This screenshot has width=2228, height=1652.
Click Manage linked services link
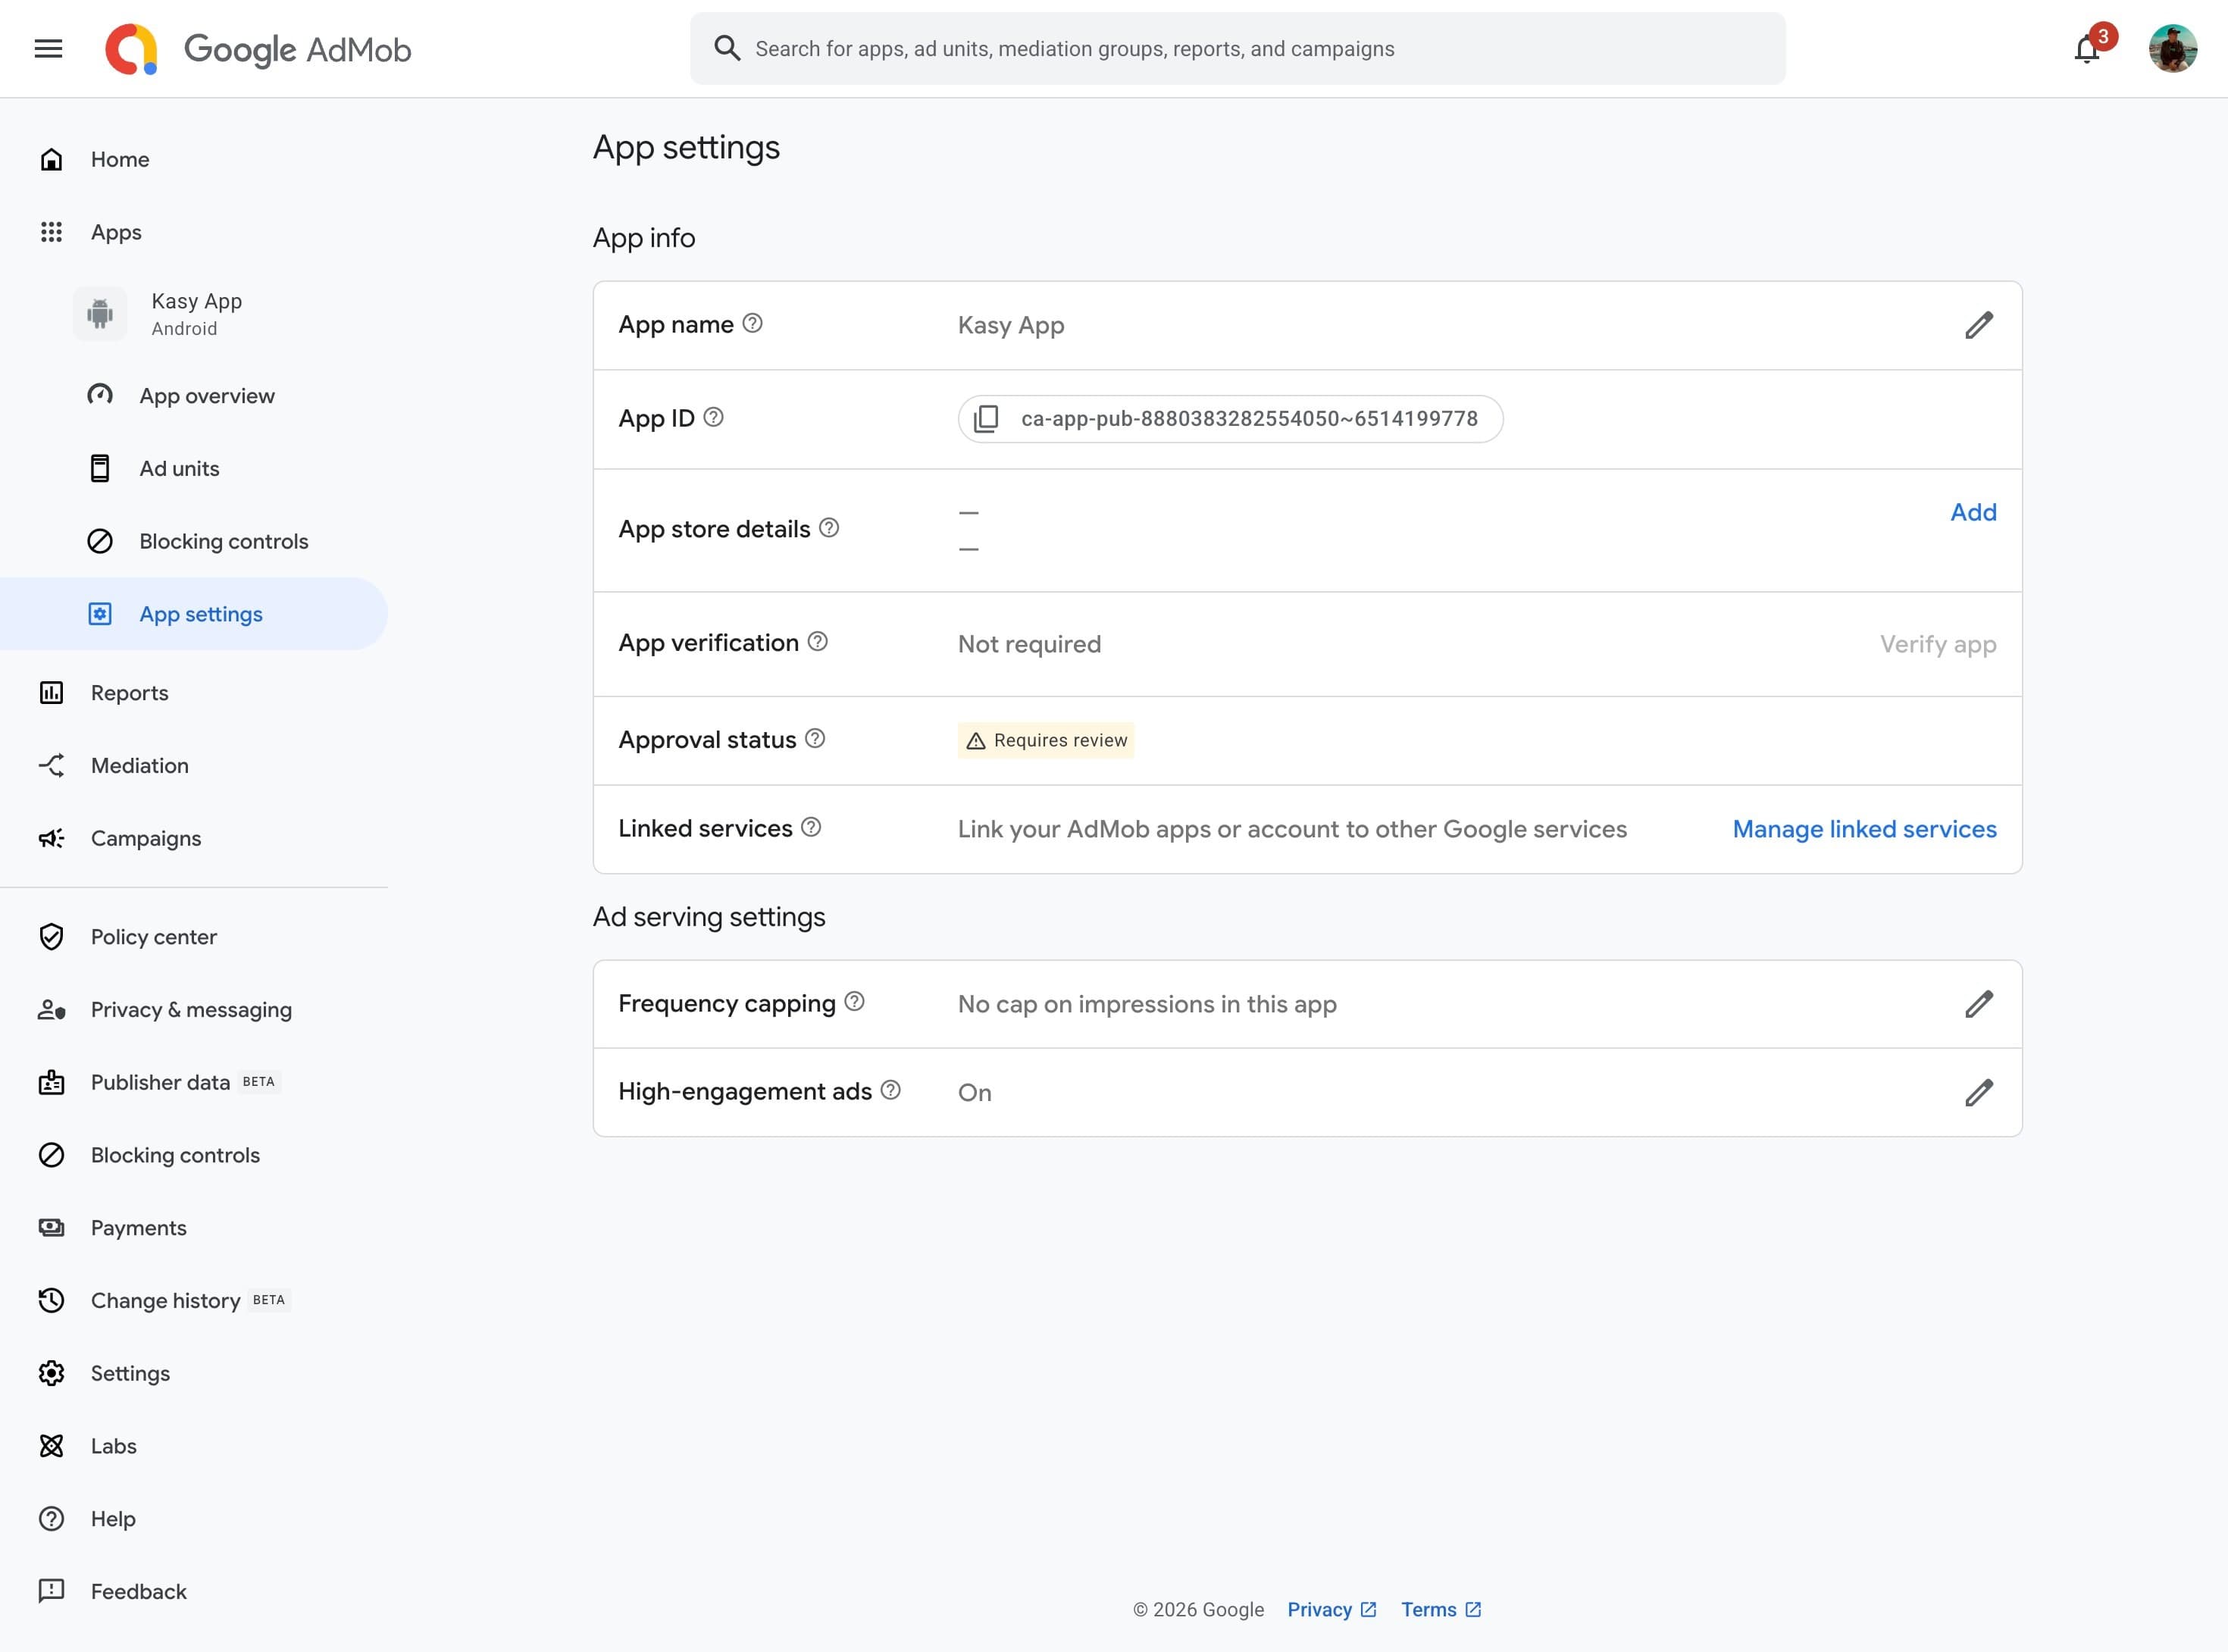[x=1864, y=829]
